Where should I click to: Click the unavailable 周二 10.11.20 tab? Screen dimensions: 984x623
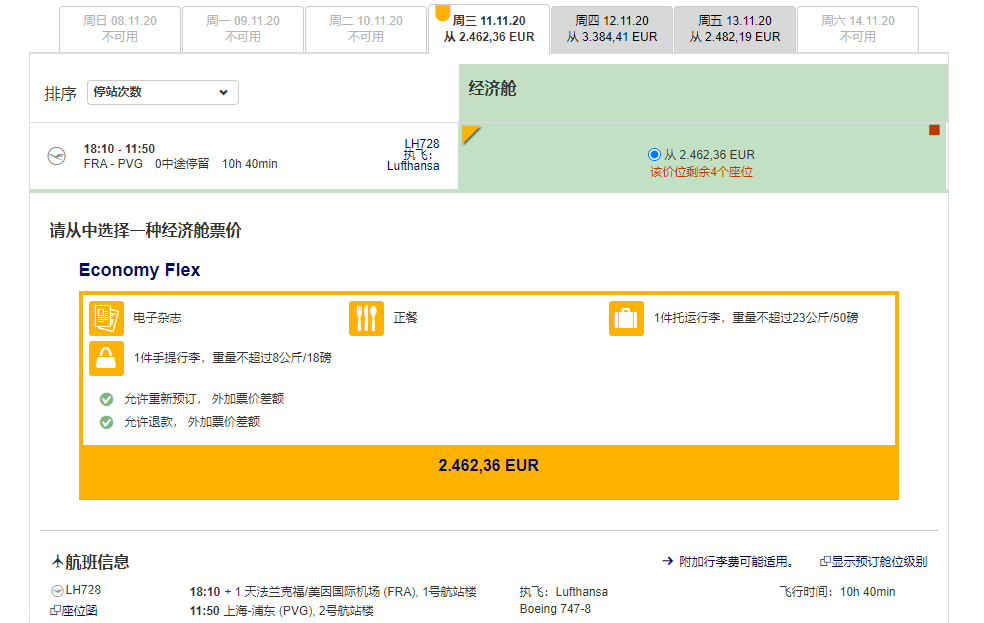[366, 29]
